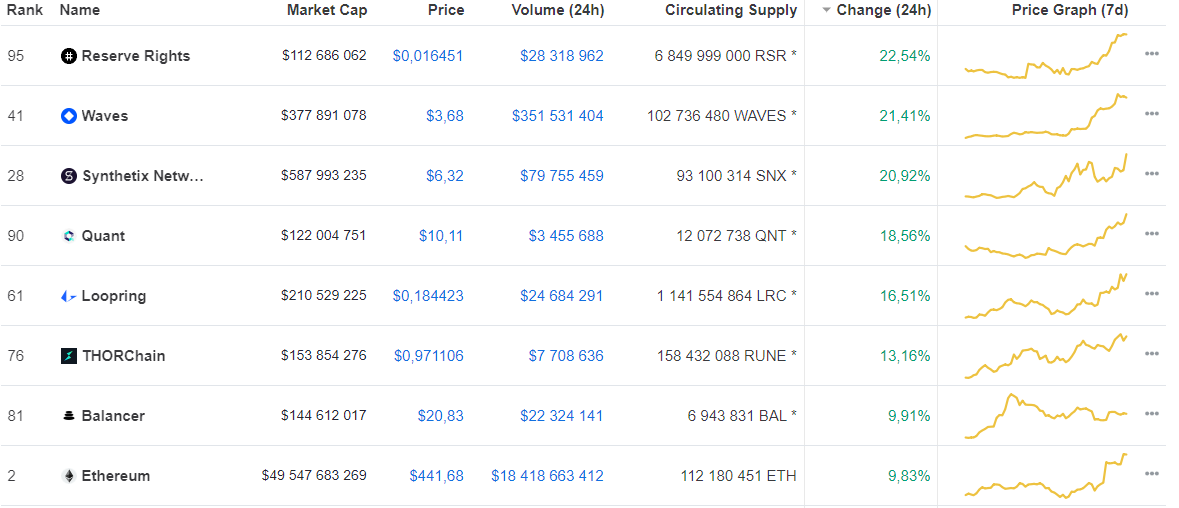The width and height of the screenshot is (1179, 508).
Task: Sort by the Rank column header
Action: coord(25,11)
